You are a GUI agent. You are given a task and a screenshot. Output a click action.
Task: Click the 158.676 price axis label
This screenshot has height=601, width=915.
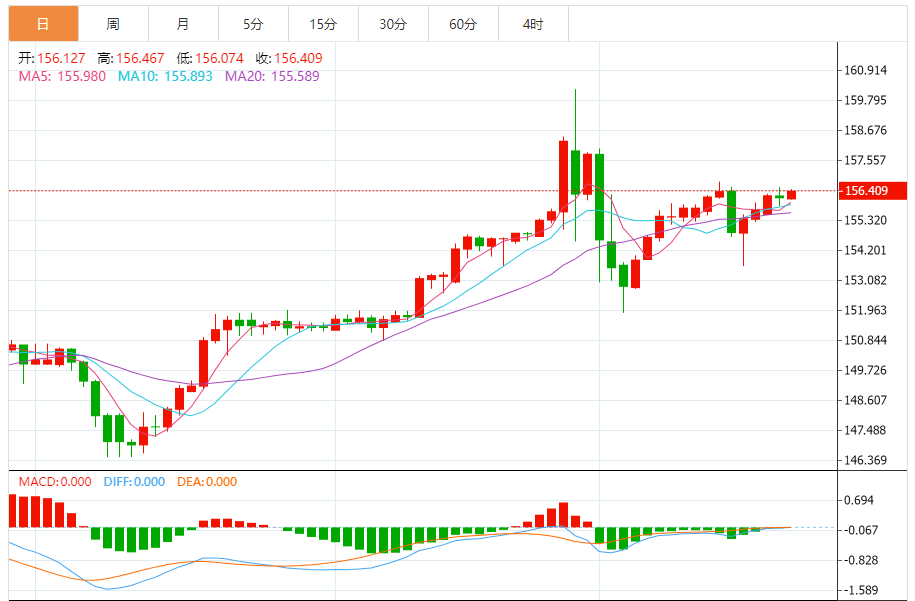[x=865, y=130]
